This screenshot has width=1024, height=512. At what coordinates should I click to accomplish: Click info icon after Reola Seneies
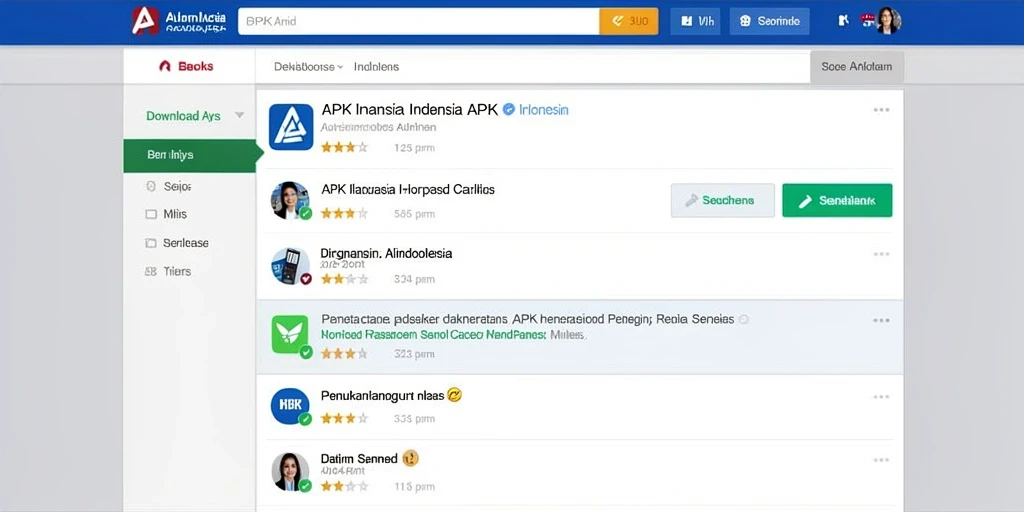click(743, 319)
